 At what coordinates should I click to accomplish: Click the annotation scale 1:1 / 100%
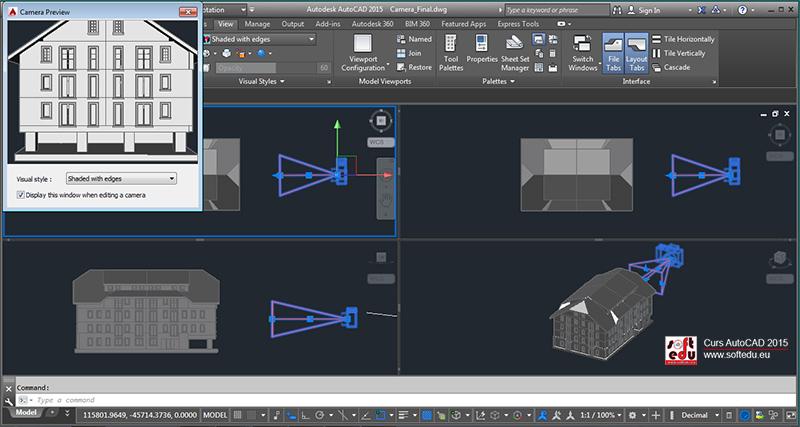tap(601, 415)
